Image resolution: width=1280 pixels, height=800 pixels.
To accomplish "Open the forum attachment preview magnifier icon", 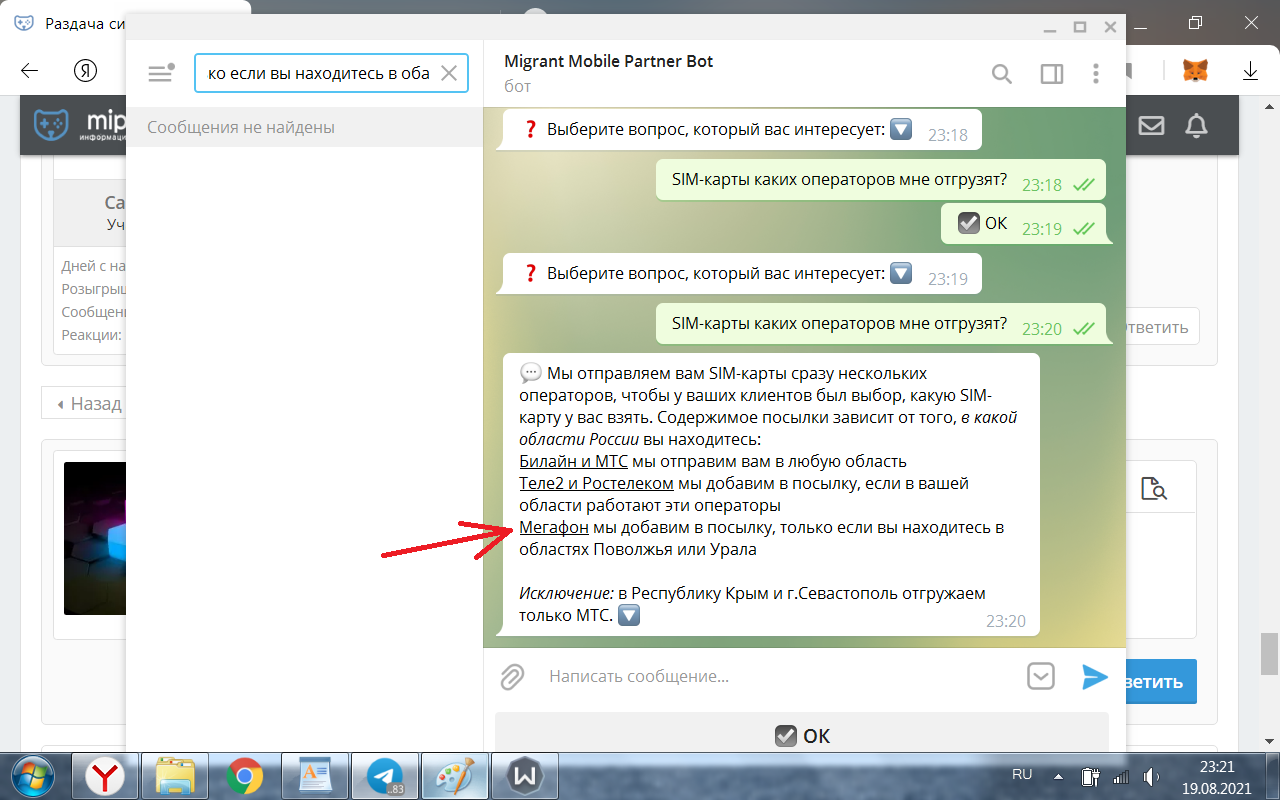I will [1154, 489].
